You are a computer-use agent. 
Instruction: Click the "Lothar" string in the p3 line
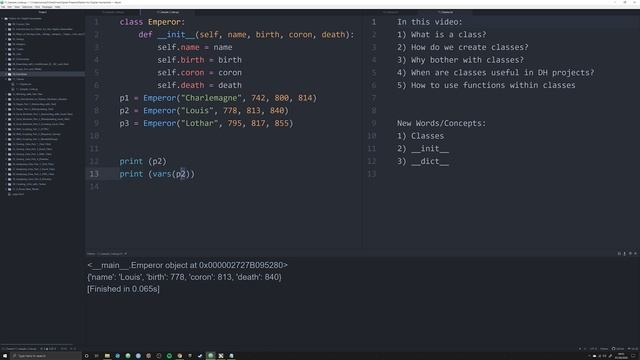tap(200, 123)
